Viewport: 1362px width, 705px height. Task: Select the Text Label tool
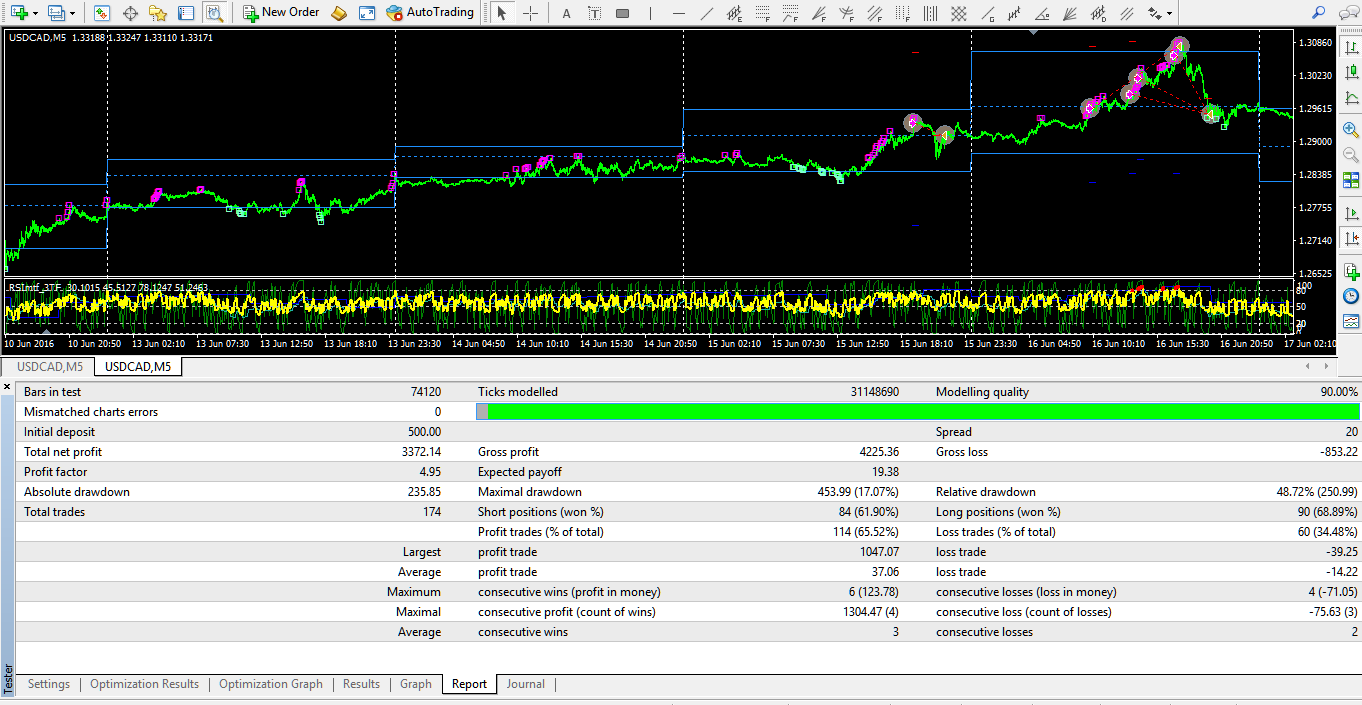coord(595,13)
